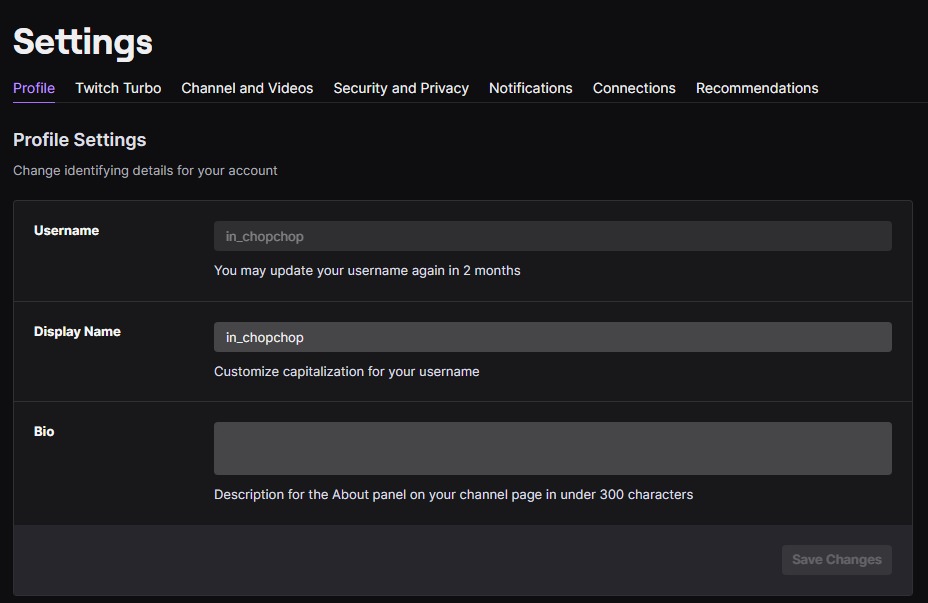928x603 pixels.
Task: Click the Bio character limit description
Action: pos(453,494)
